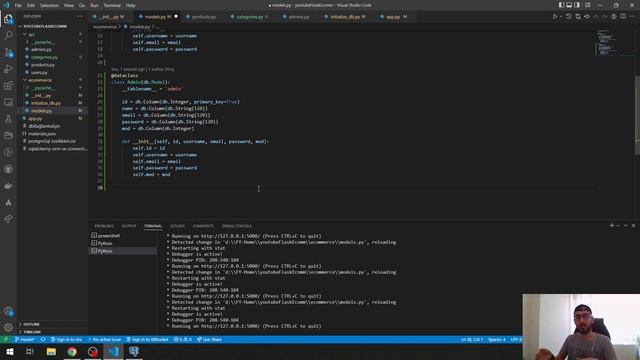Maximize the terminal panel size
The width and height of the screenshot is (640, 360).
(x=626, y=226)
